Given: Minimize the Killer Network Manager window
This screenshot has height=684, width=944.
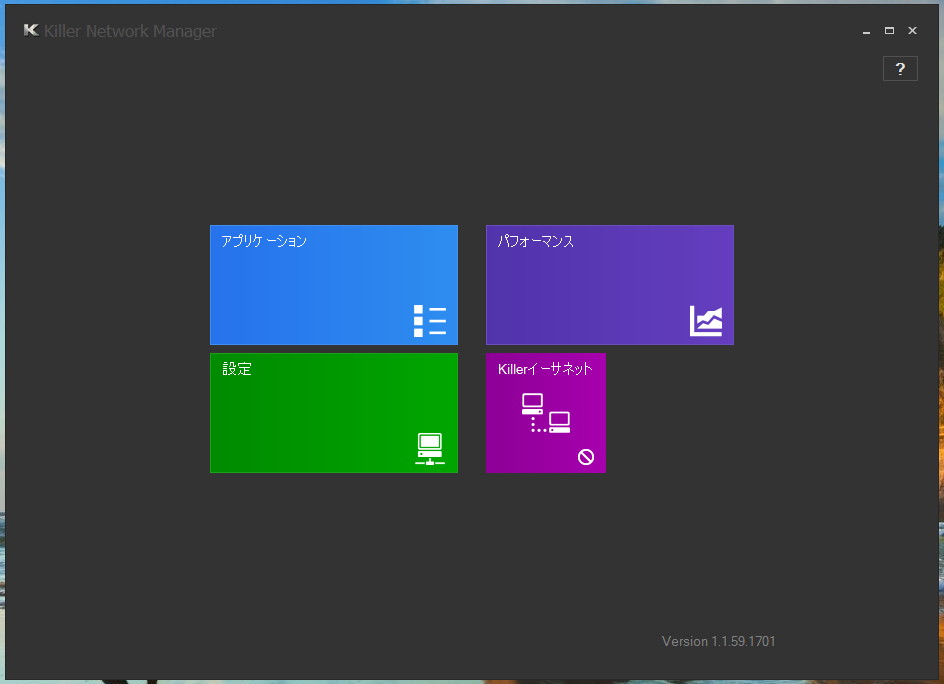Looking at the screenshot, I should click(866, 31).
